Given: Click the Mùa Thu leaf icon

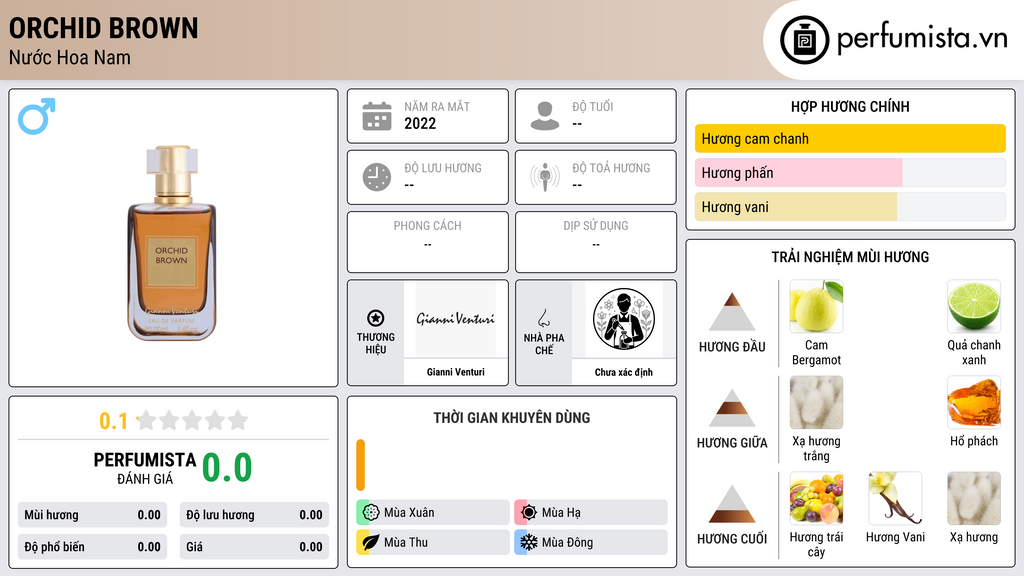Looking at the screenshot, I should click(371, 542).
